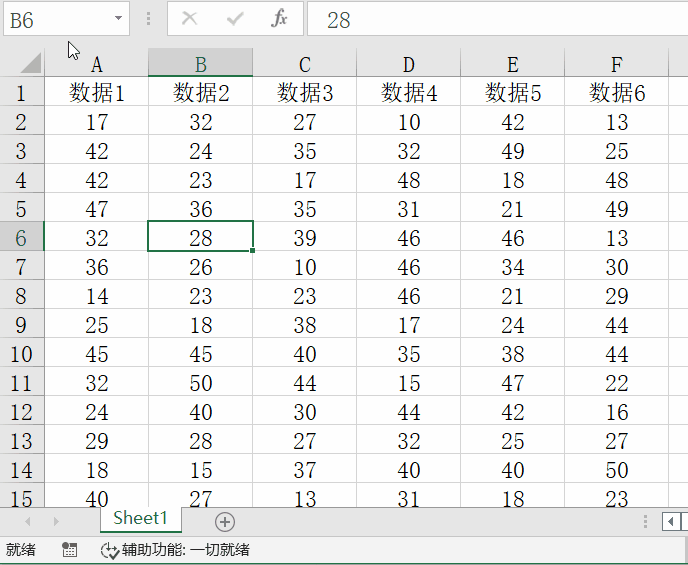Click cell A5 with value 47
The width and height of the screenshot is (688, 565).
click(x=97, y=207)
